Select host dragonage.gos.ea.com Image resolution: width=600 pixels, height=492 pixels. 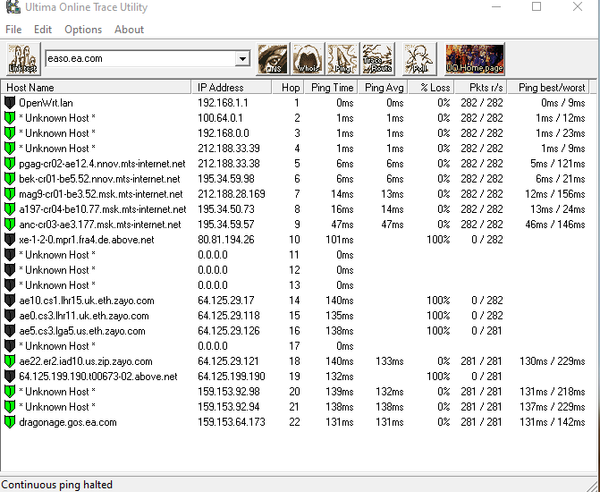click(x=68, y=422)
